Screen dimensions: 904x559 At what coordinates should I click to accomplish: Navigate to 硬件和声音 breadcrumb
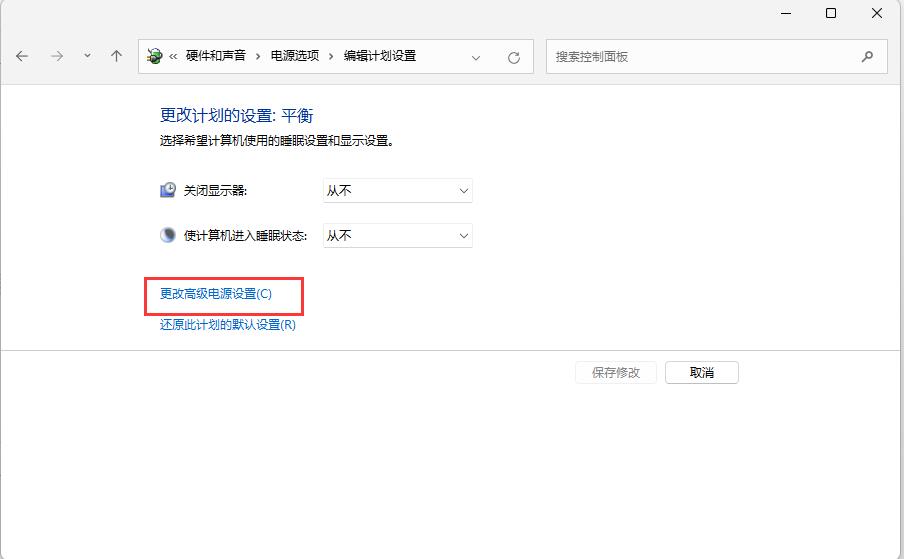click(215, 57)
